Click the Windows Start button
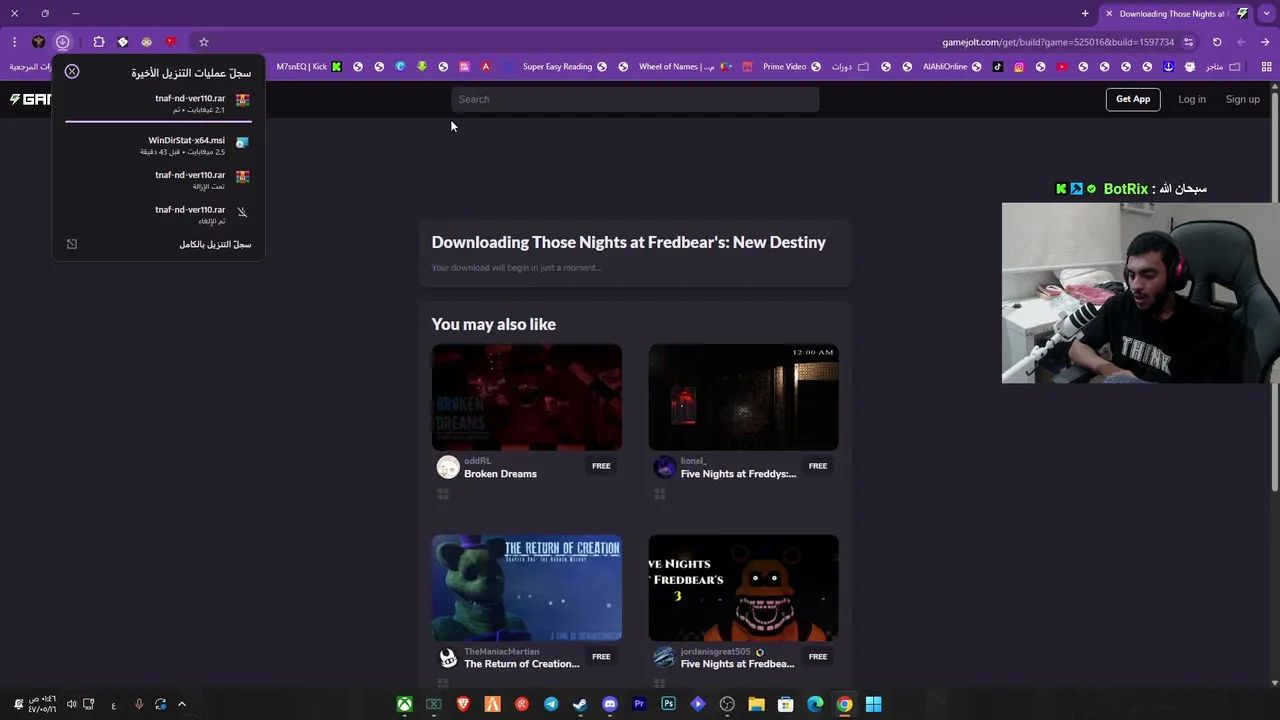Screen dimensions: 1280x720 [873, 704]
